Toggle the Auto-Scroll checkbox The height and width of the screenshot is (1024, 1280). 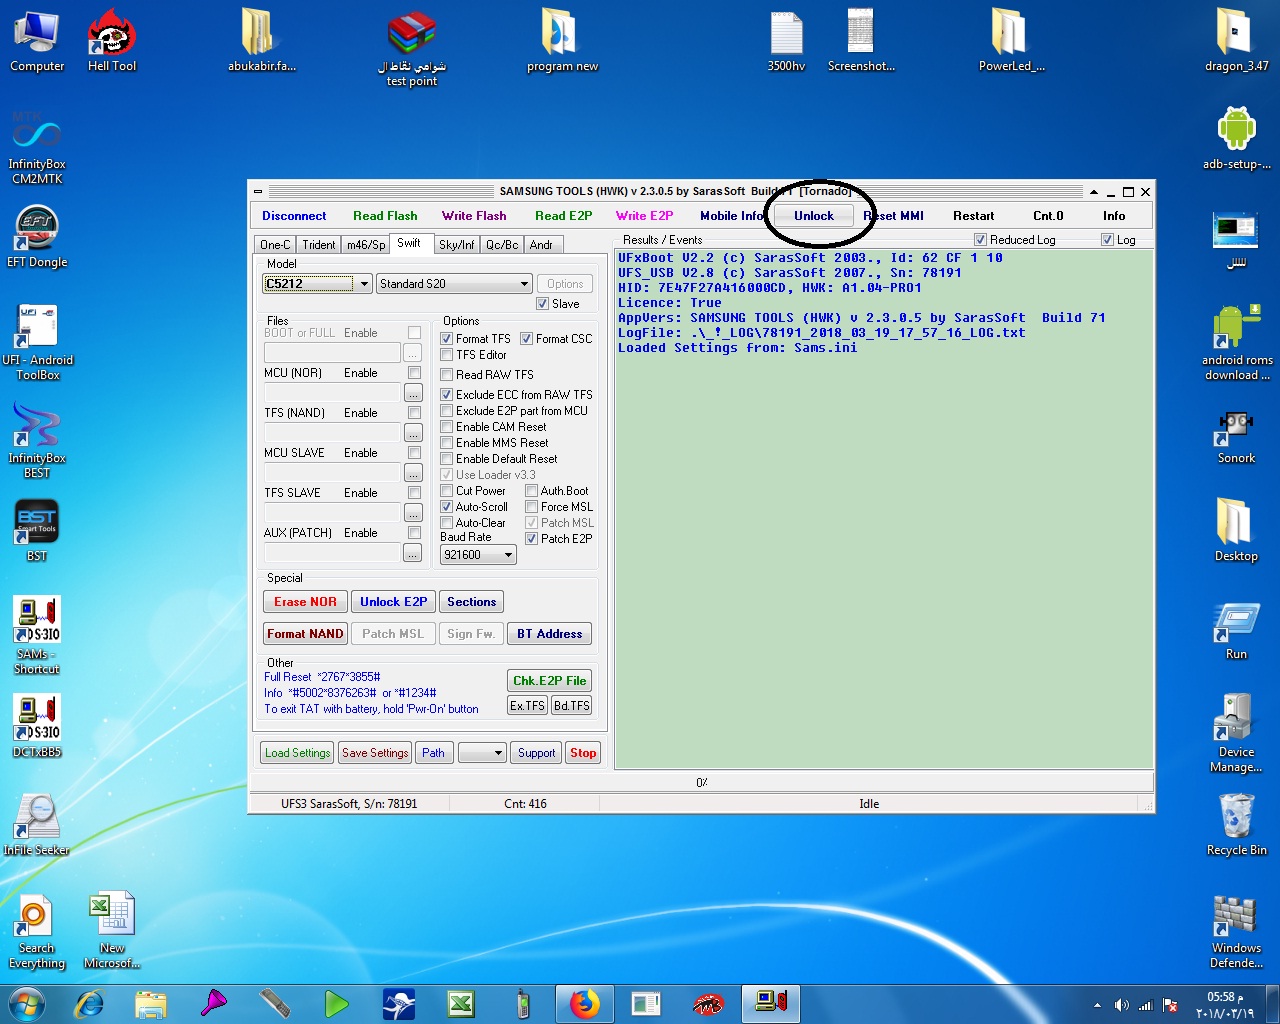click(447, 507)
